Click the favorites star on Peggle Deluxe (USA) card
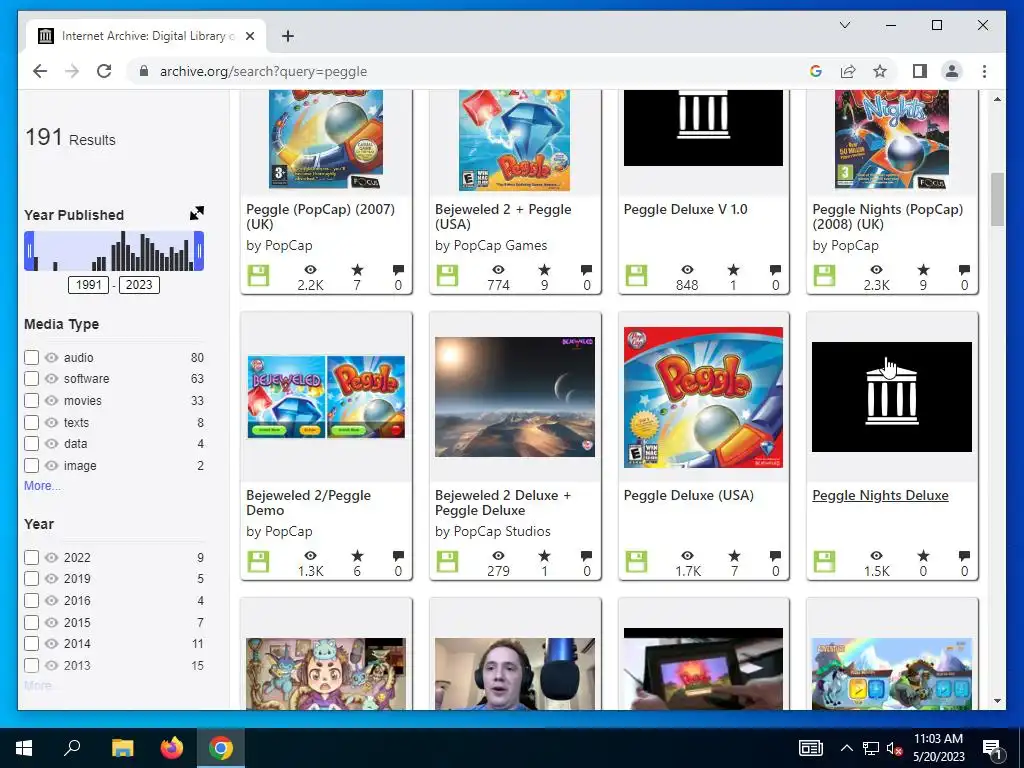The height and width of the screenshot is (768, 1024). pyautogui.click(x=734, y=556)
